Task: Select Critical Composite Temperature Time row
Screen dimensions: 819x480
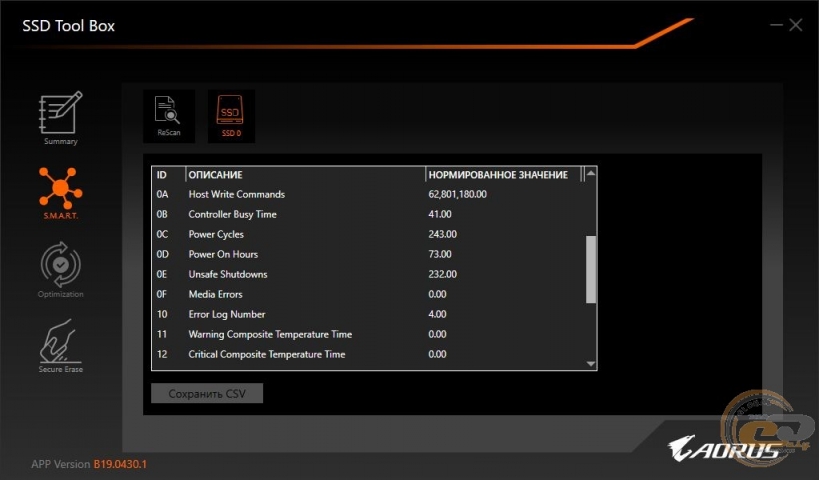Action: (x=369, y=354)
